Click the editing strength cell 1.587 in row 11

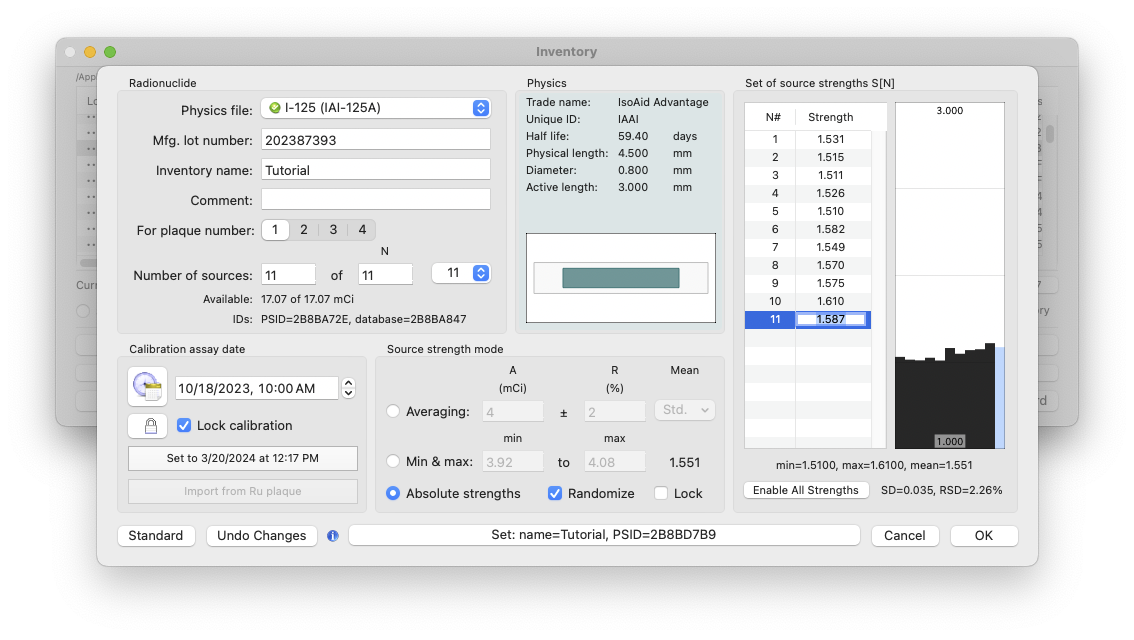(x=831, y=320)
